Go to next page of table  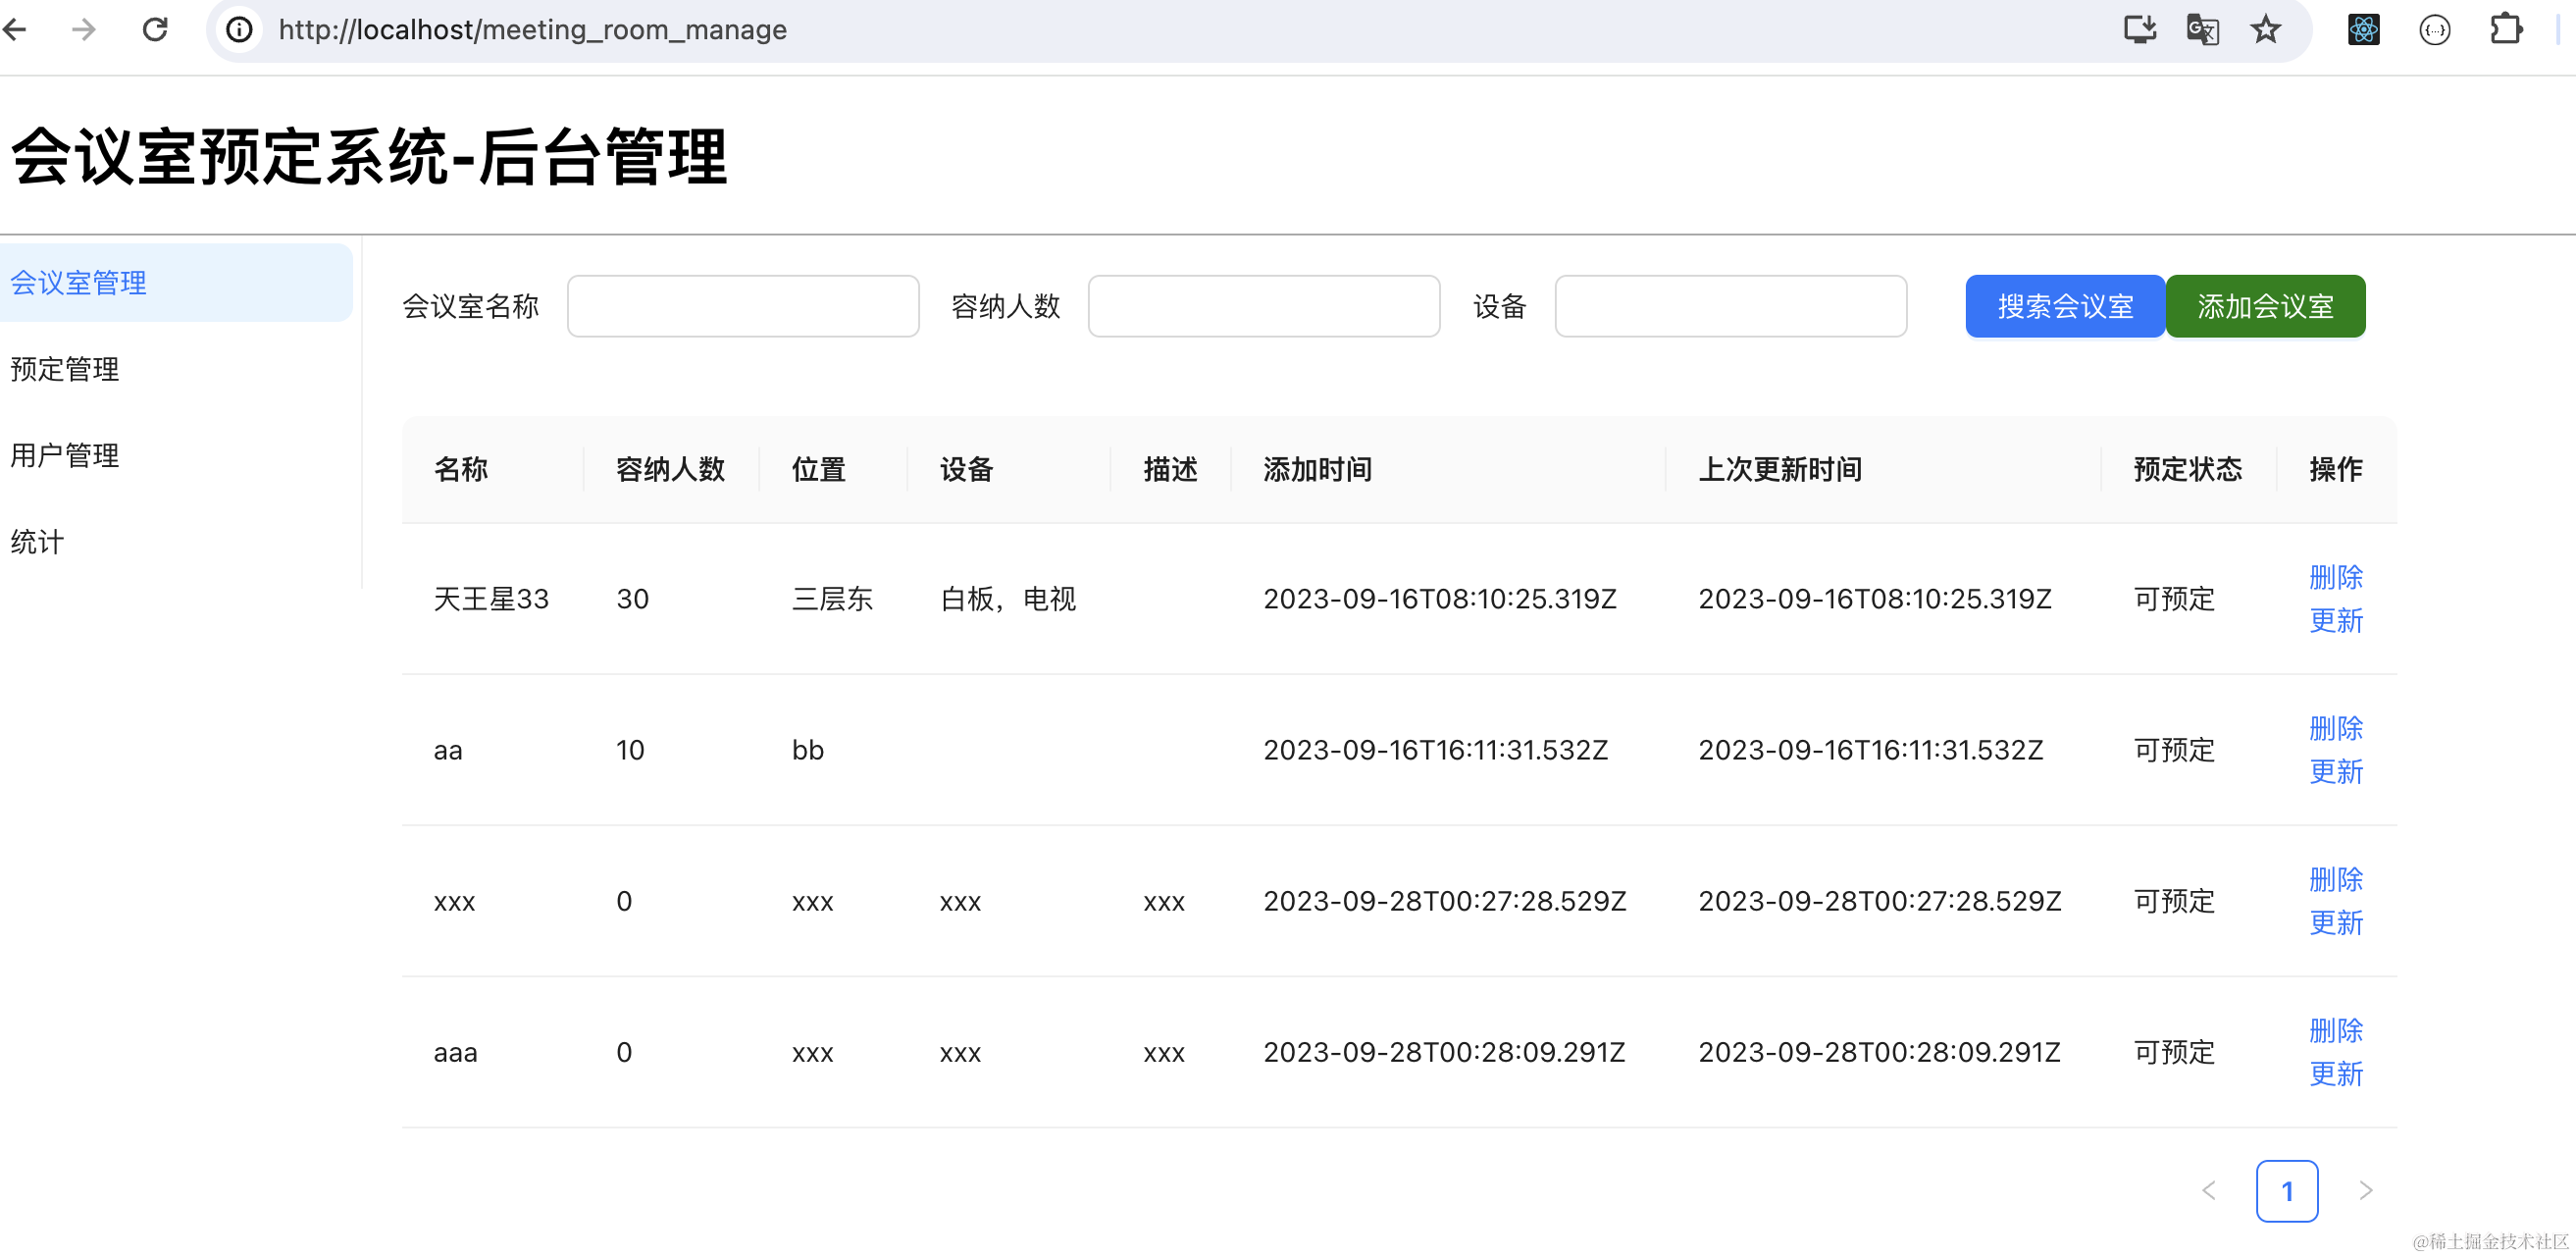pos(2365,1190)
